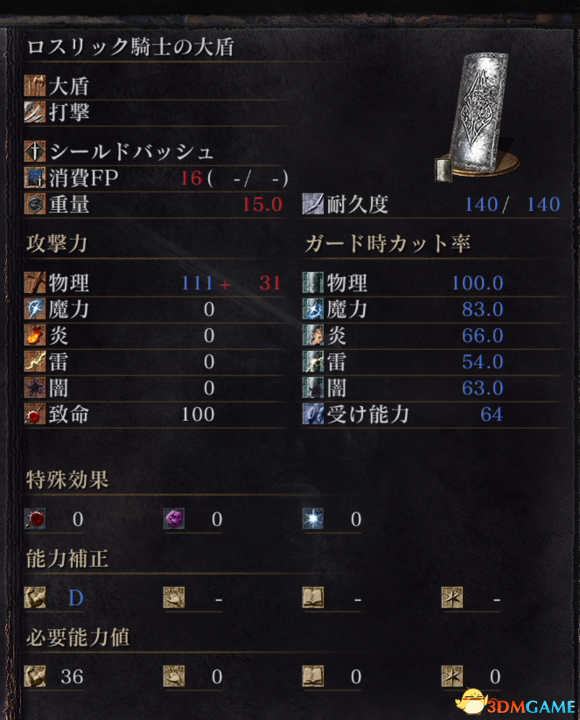Viewport: 580px width, 720px height.
Task: Click the 耐久度 durability icon
Action: 313,204
